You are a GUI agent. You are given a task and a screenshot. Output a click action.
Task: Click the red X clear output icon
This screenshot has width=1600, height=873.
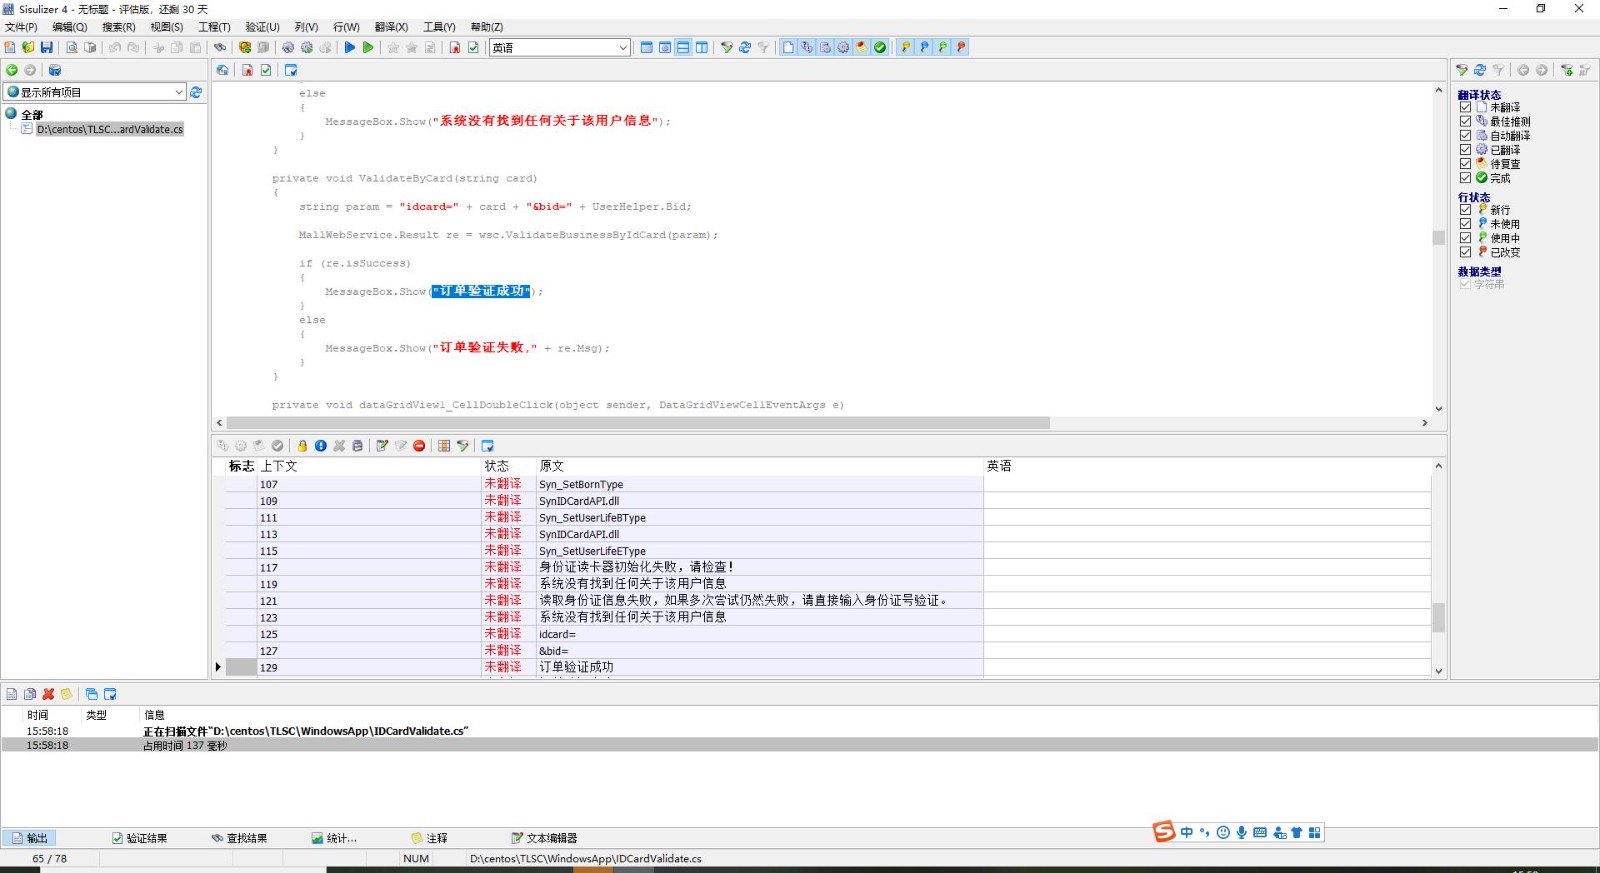click(48, 694)
